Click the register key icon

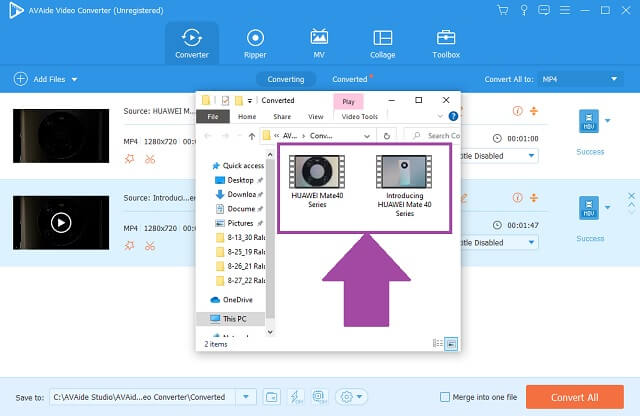pos(524,10)
